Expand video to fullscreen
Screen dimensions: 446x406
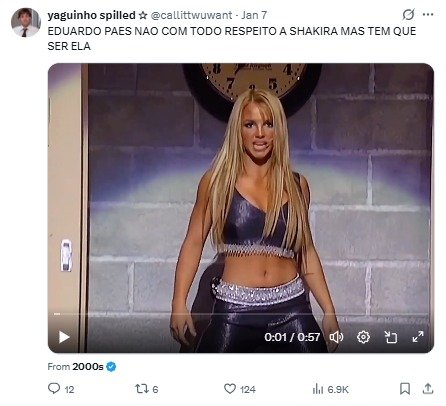[418, 337]
